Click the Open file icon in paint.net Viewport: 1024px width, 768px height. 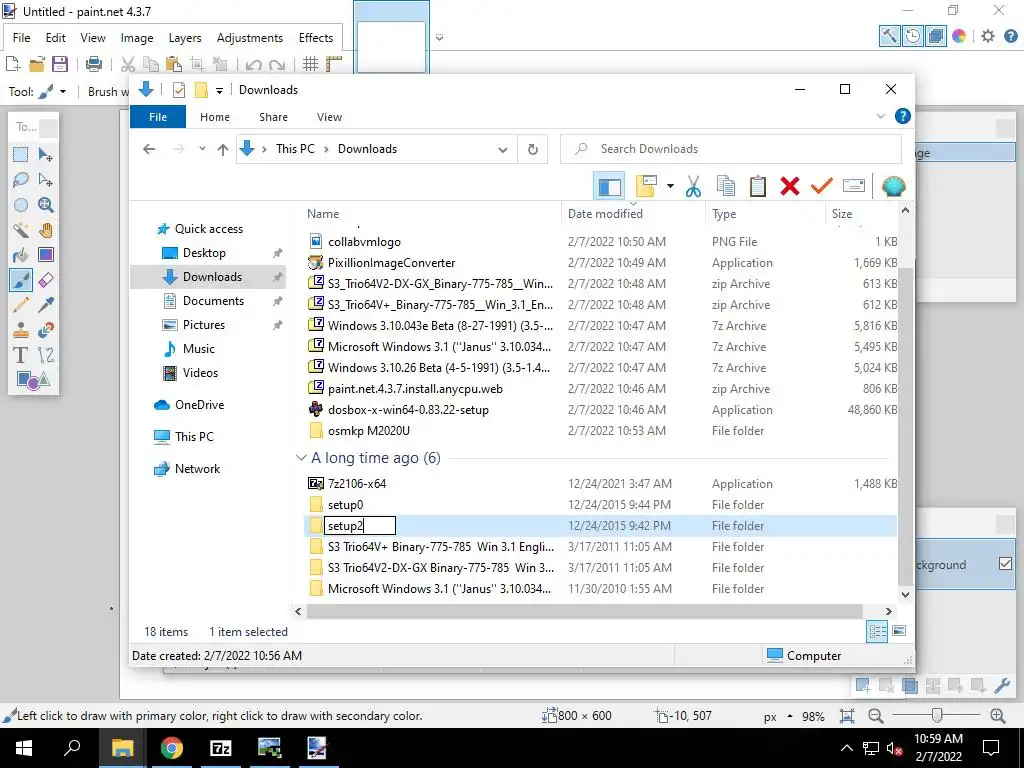[x=37, y=64]
